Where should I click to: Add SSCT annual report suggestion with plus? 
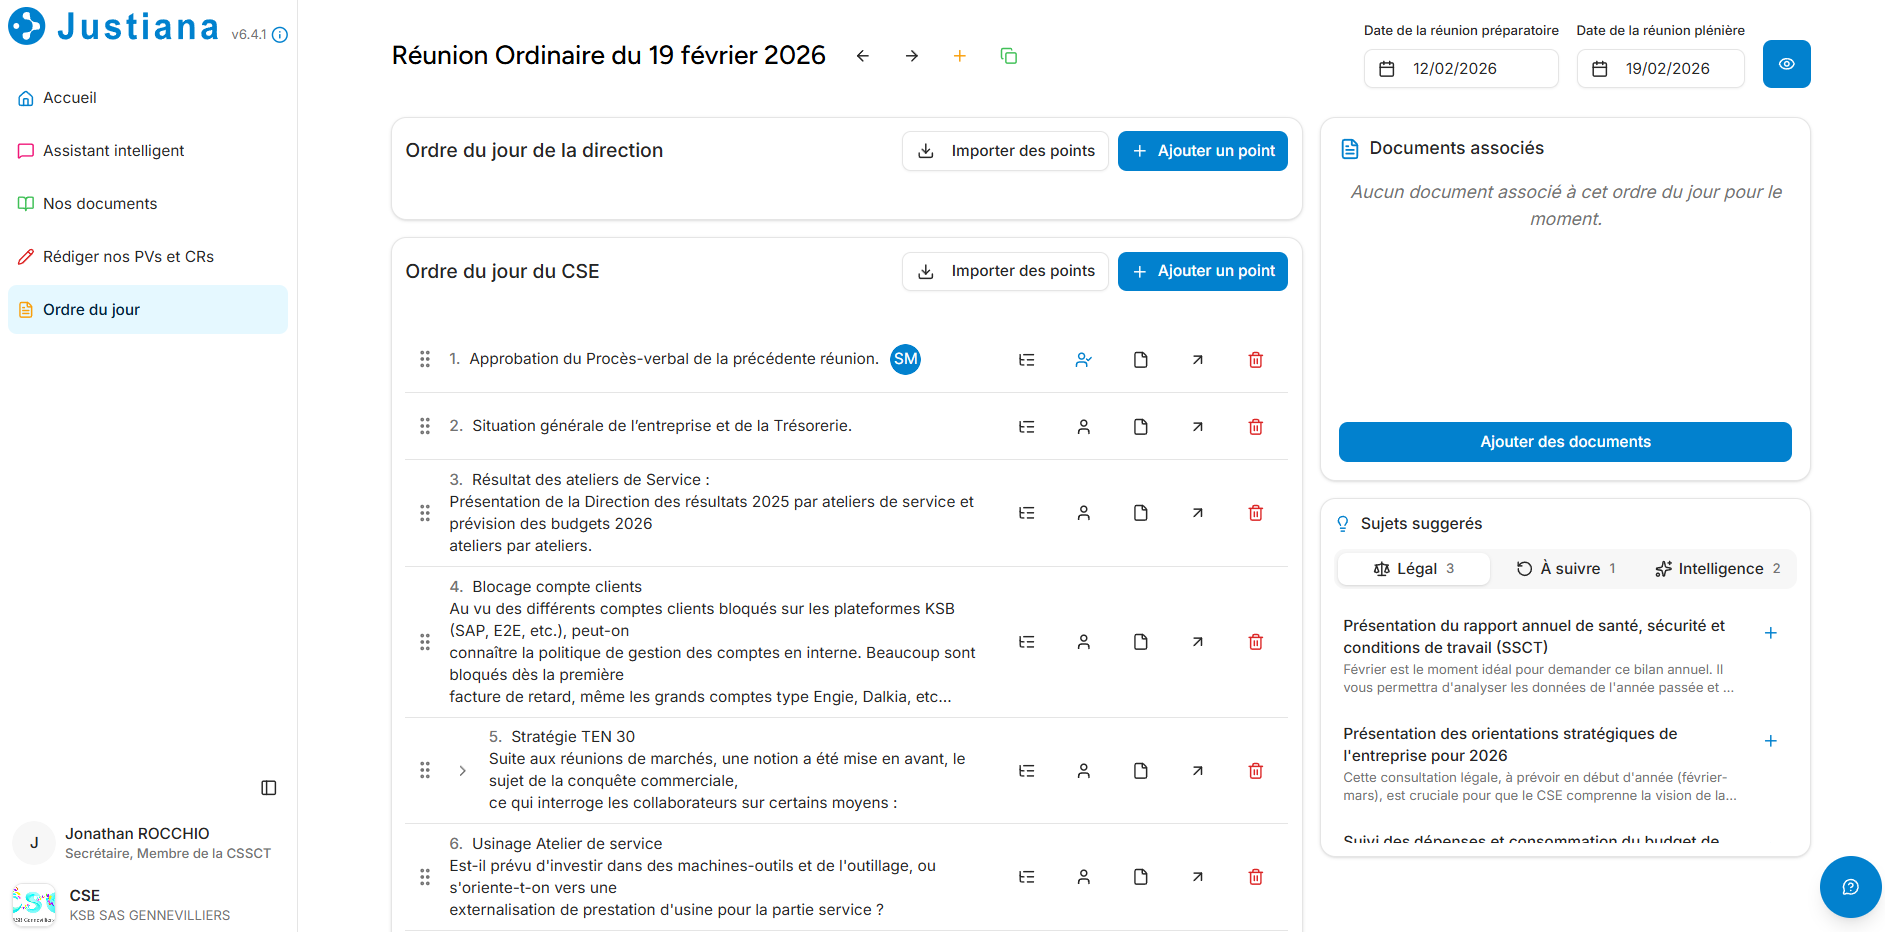tap(1771, 633)
